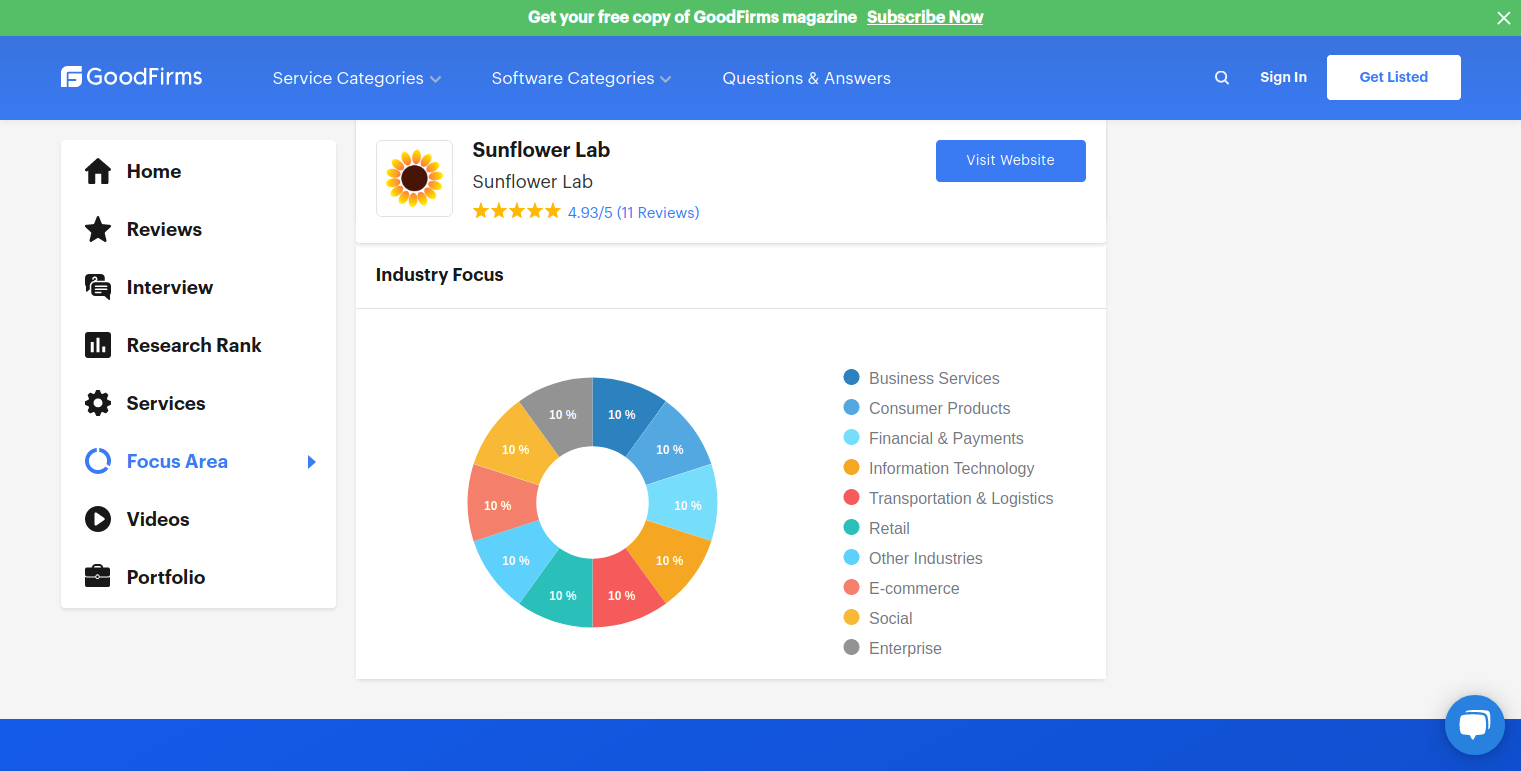Click the Retail legend color dot
This screenshot has height=771, width=1521.
852,527
